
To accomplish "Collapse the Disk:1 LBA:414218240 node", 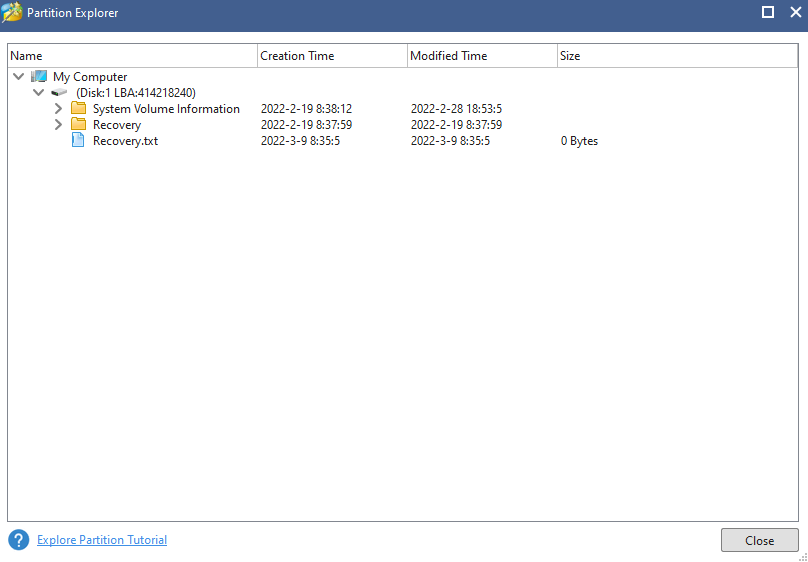I will tap(38, 93).
